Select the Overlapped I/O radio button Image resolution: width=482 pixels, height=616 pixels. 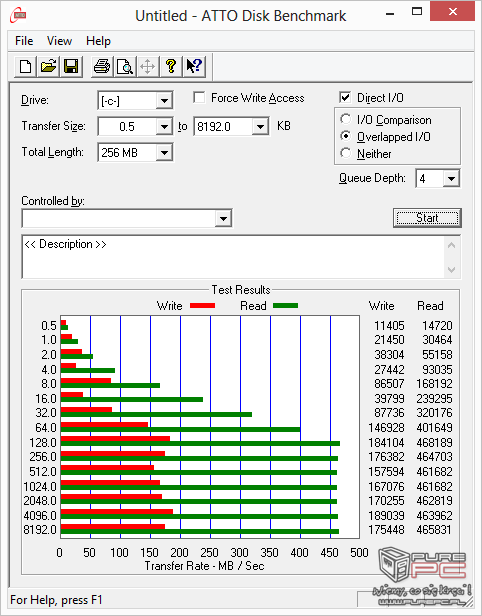tap(346, 136)
